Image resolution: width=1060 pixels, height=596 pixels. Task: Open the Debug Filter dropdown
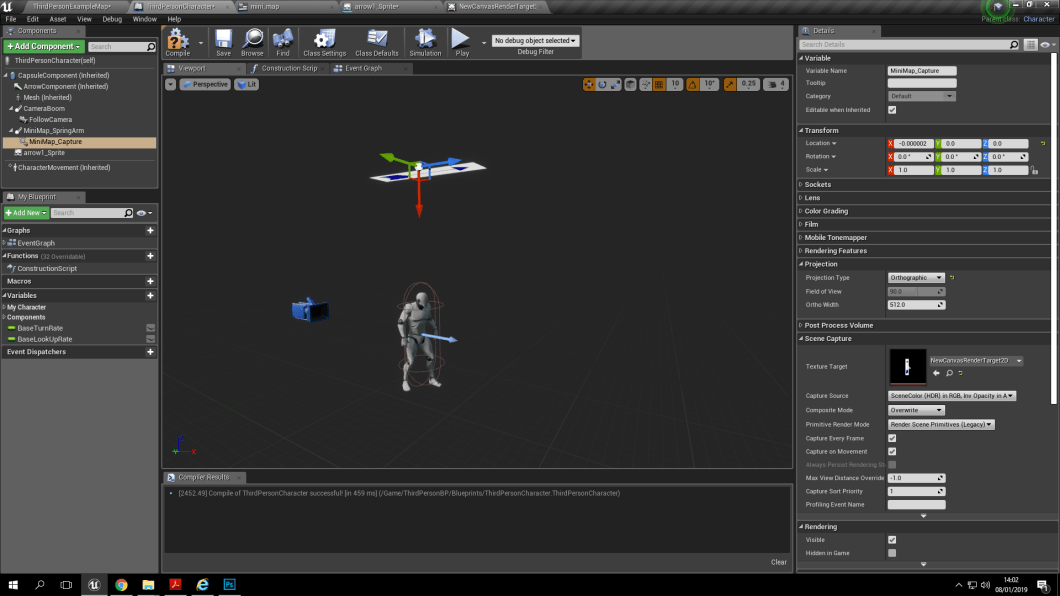click(x=534, y=41)
